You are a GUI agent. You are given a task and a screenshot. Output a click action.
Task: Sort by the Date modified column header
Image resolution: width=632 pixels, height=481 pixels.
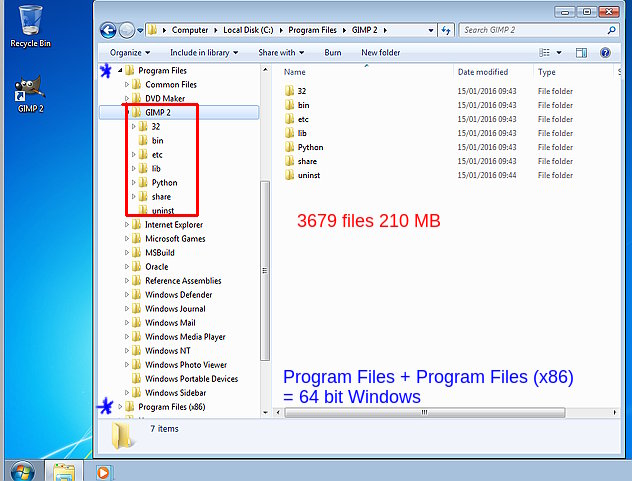(482, 72)
